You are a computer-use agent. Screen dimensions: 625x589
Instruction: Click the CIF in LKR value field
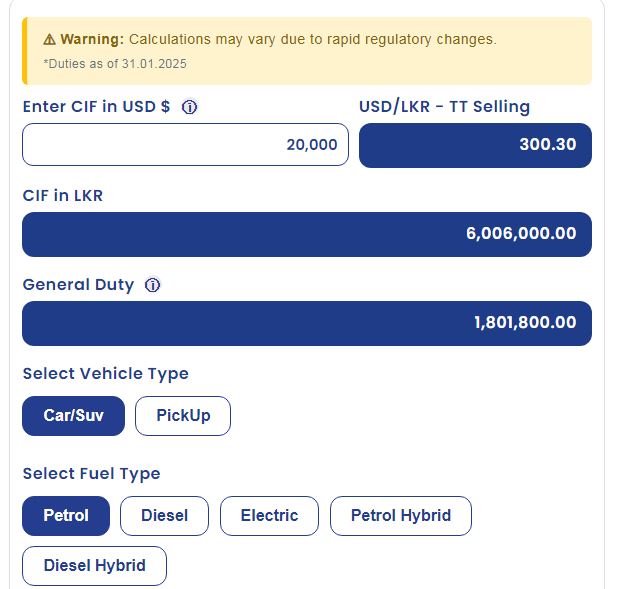(x=306, y=234)
